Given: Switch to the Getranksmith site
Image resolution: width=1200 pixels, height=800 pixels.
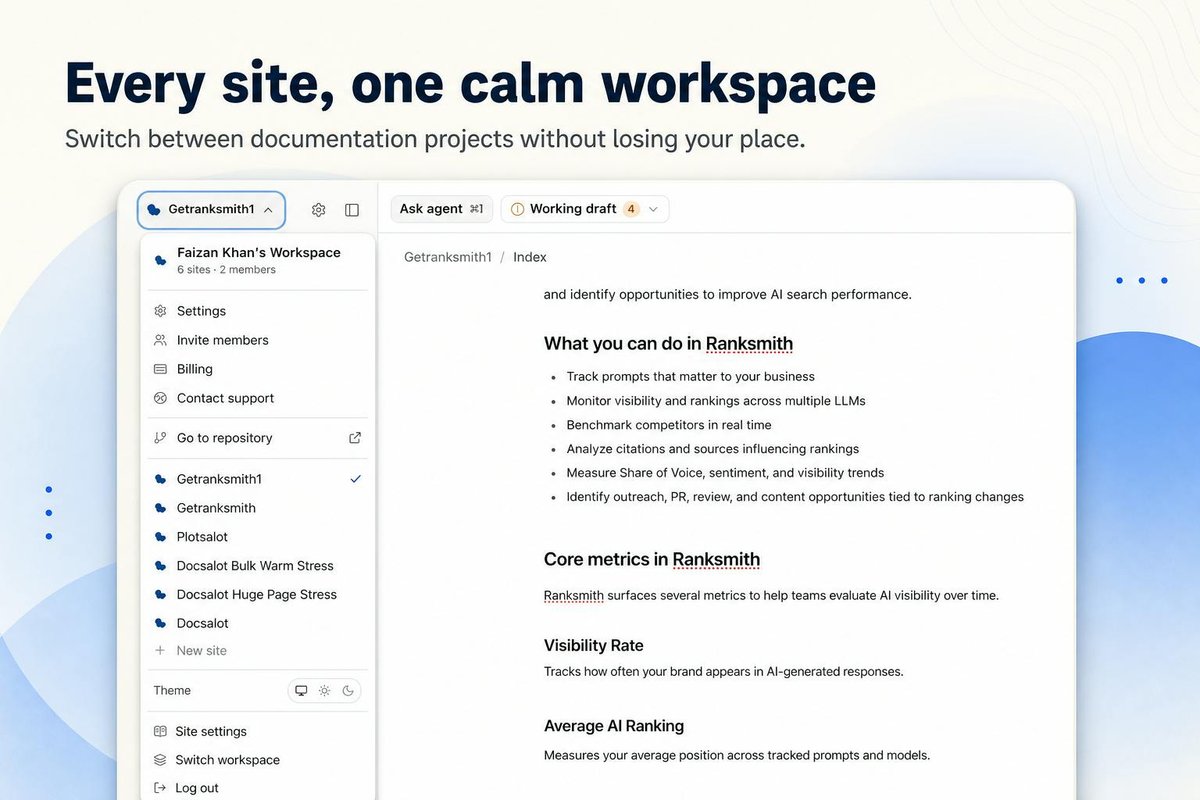Looking at the screenshot, I should click(x=258, y=508).
